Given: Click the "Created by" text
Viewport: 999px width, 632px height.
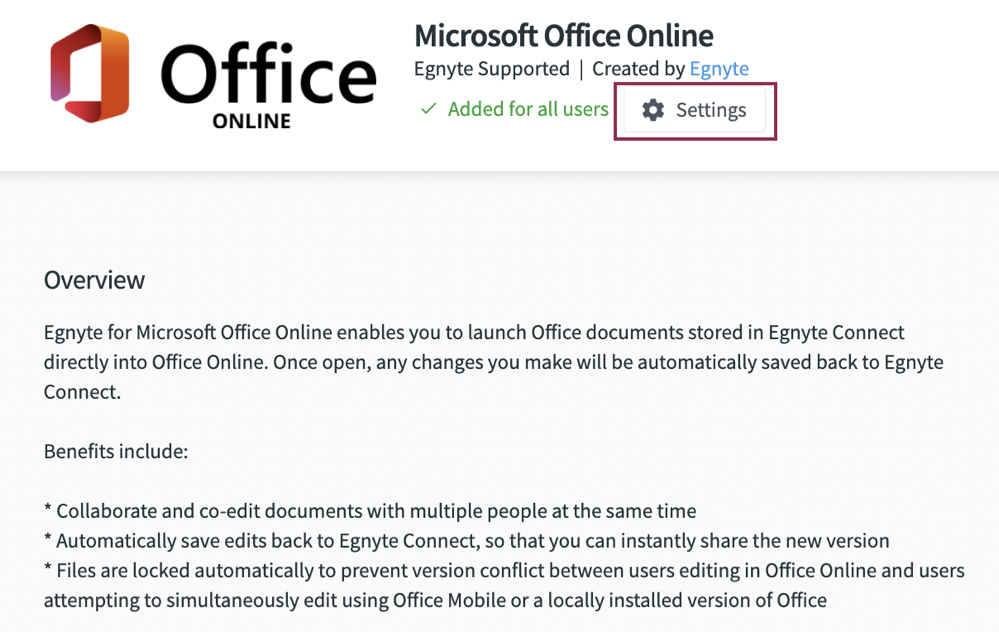Looking at the screenshot, I should pyautogui.click(x=638, y=69).
